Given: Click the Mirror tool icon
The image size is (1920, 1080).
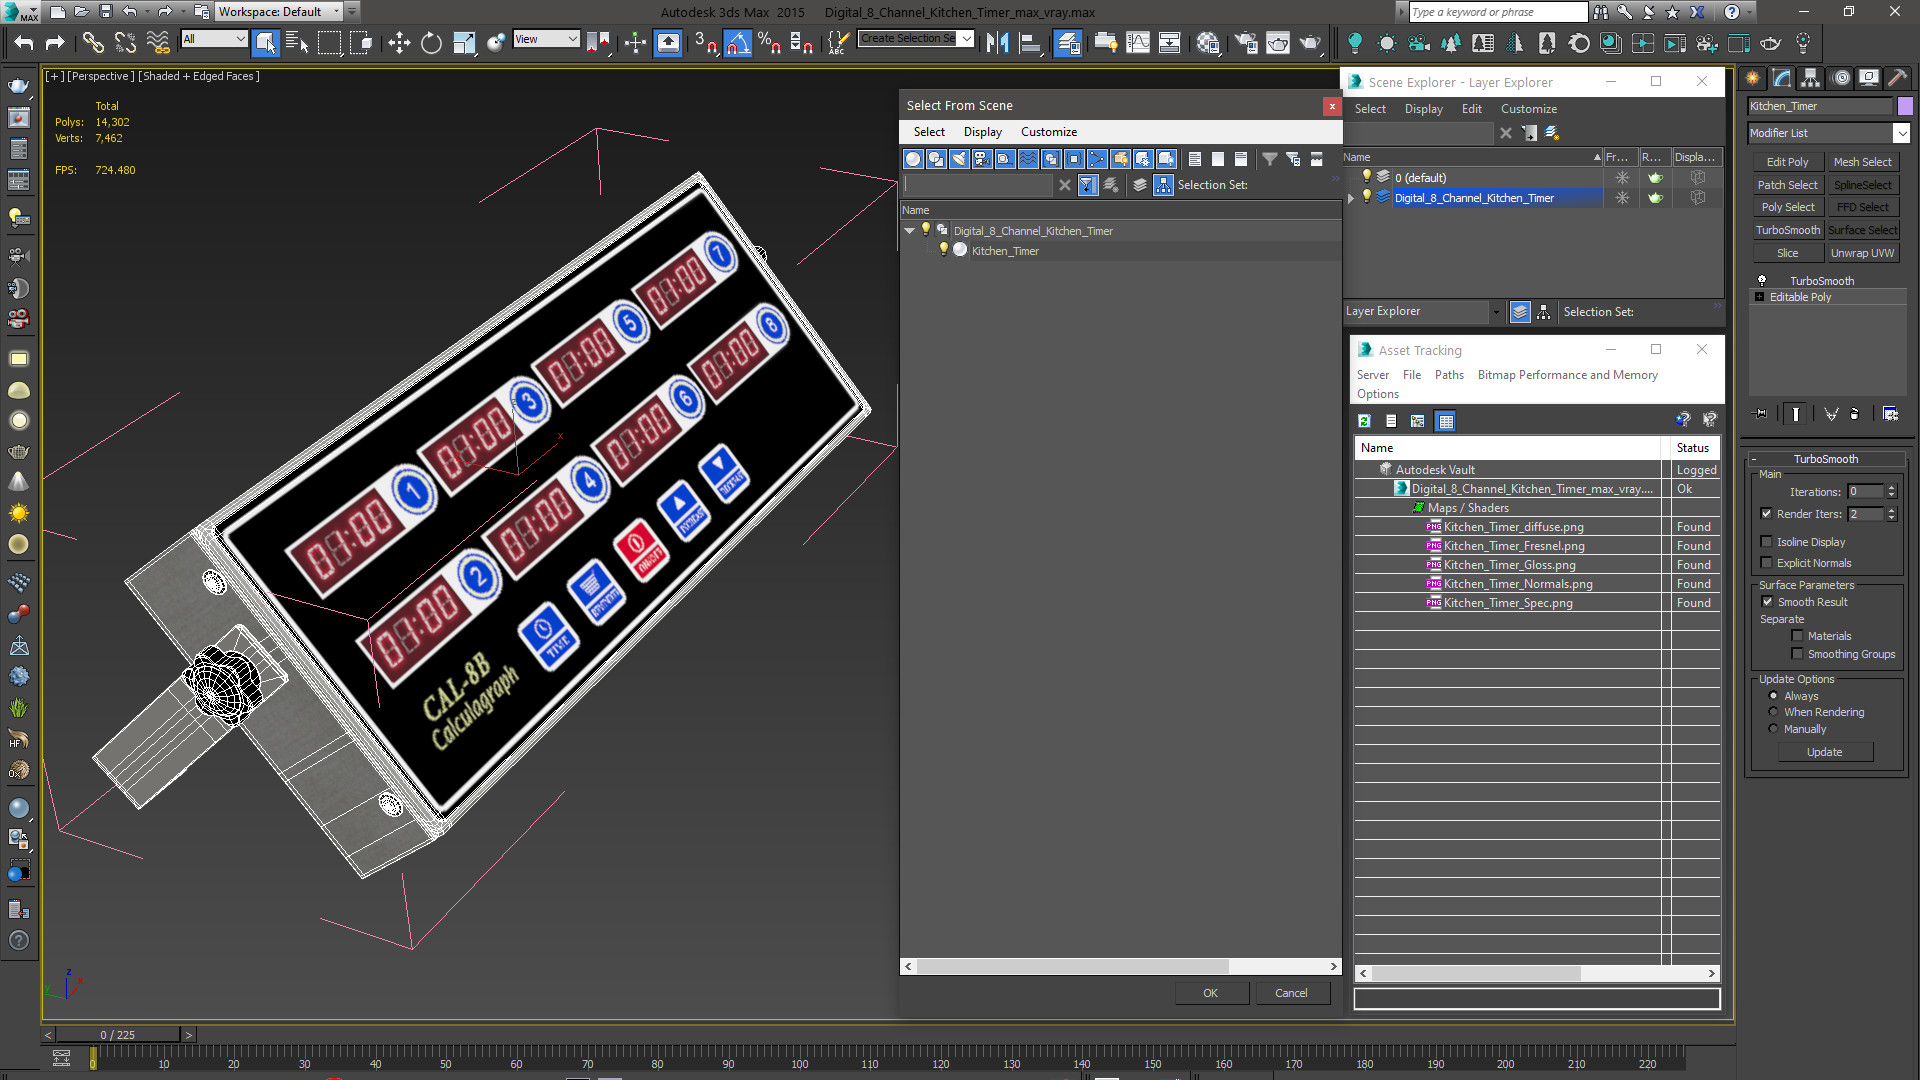Looking at the screenshot, I should 997,43.
